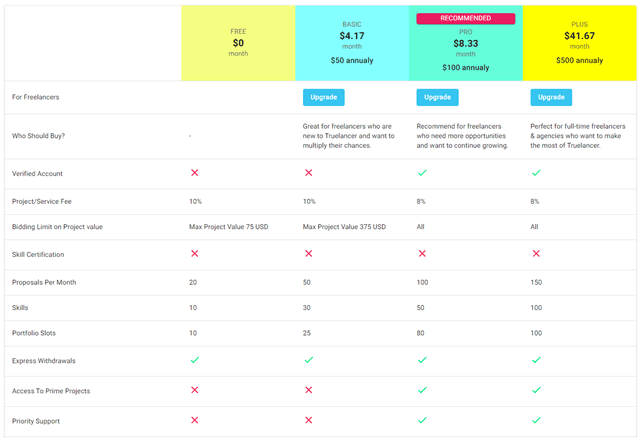Select the yellow-green Free plan header

pyautogui.click(x=238, y=43)
